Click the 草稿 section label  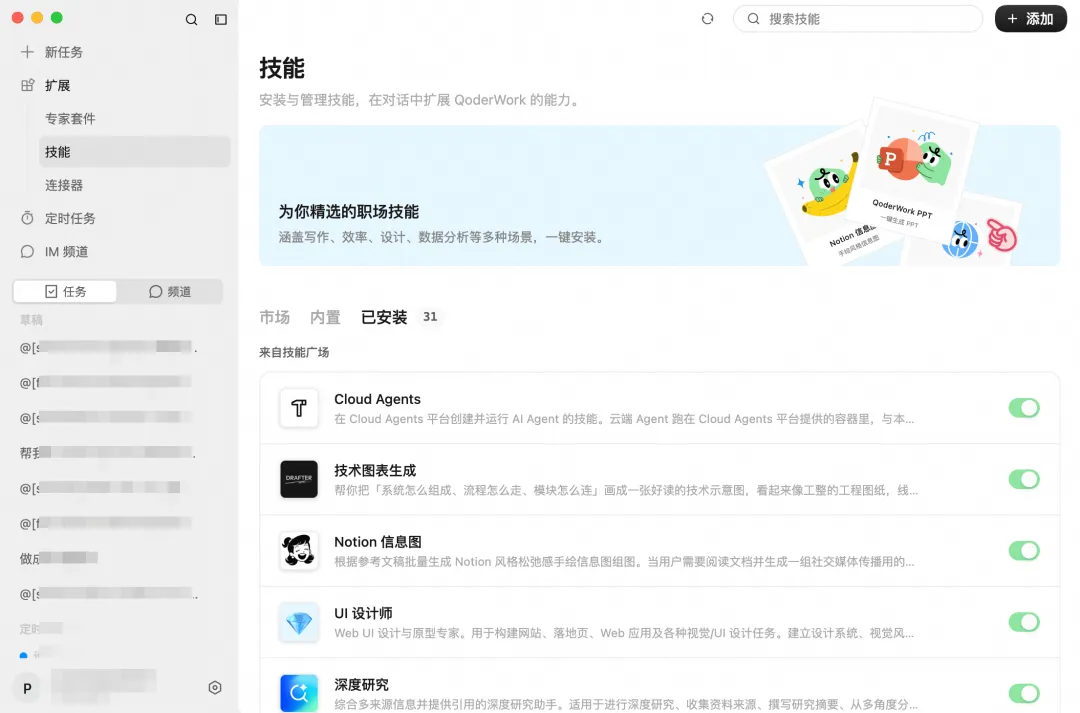tap(31, 320)
